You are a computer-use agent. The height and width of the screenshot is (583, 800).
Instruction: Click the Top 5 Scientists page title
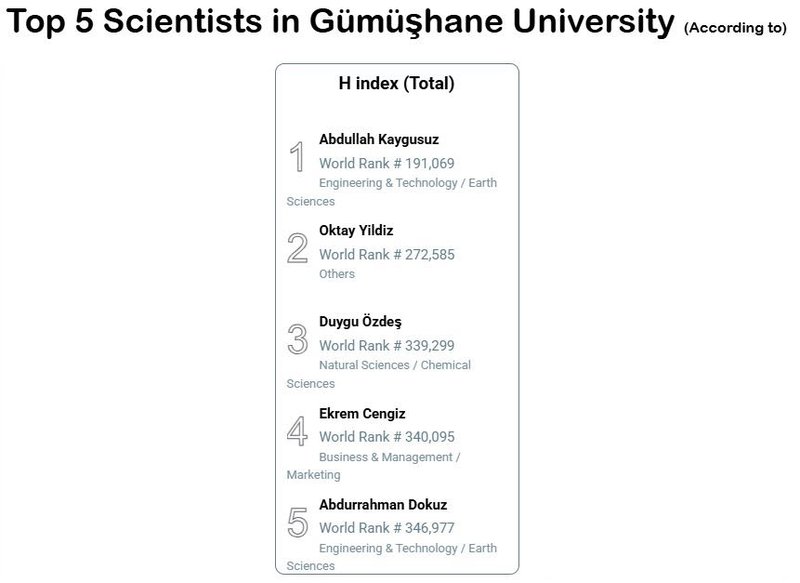pyautogui.click(x=340, y=21)
